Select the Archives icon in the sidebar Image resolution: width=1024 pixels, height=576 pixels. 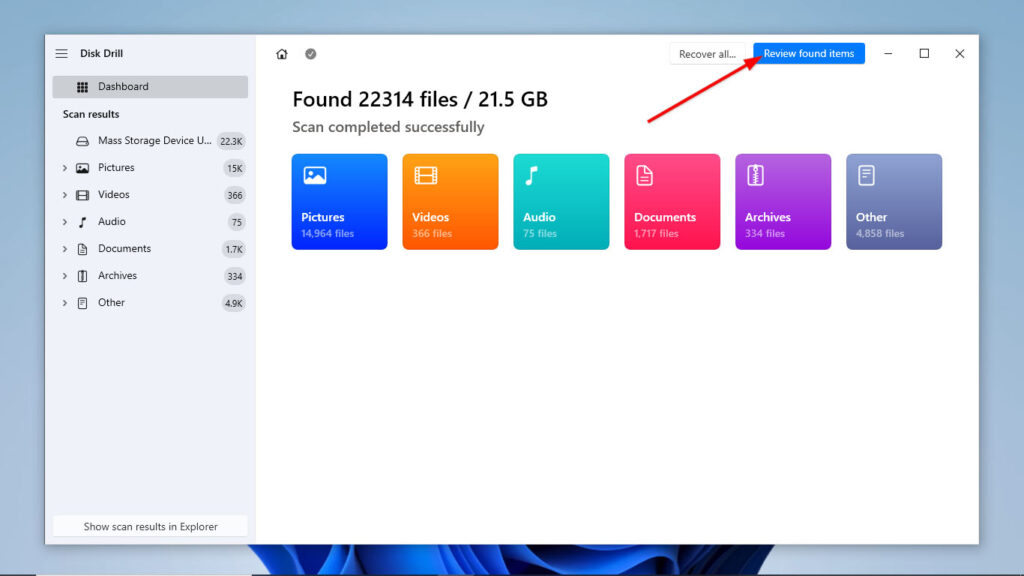[x=82, y=275]
